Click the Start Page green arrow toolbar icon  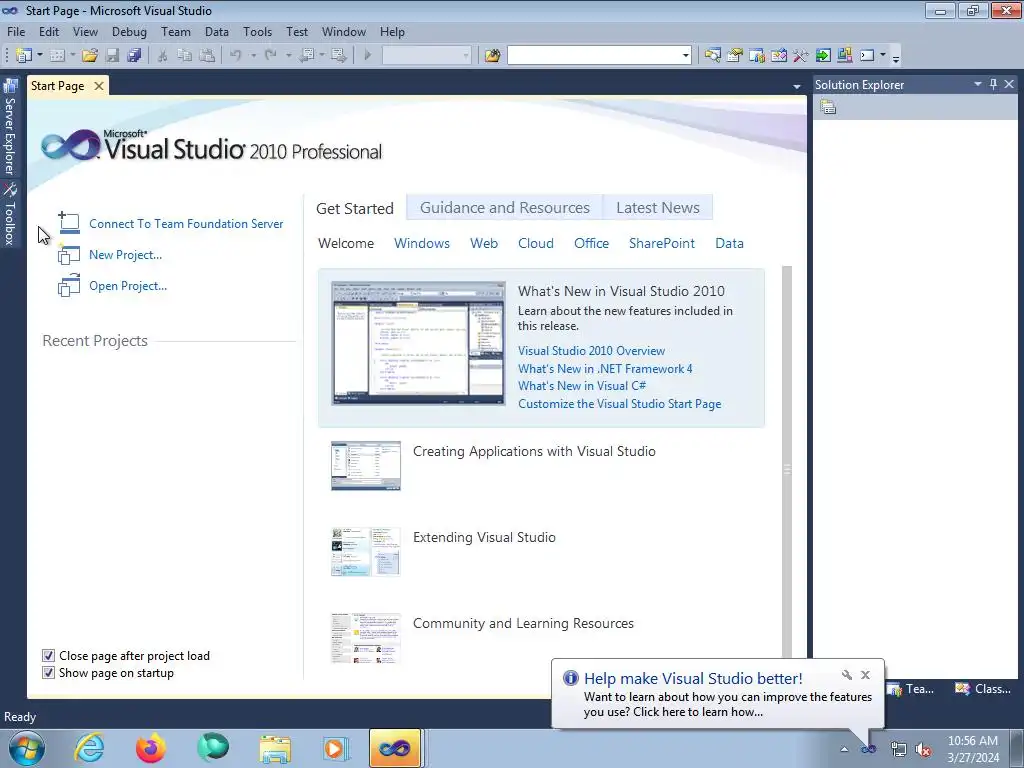pos(823,56)
